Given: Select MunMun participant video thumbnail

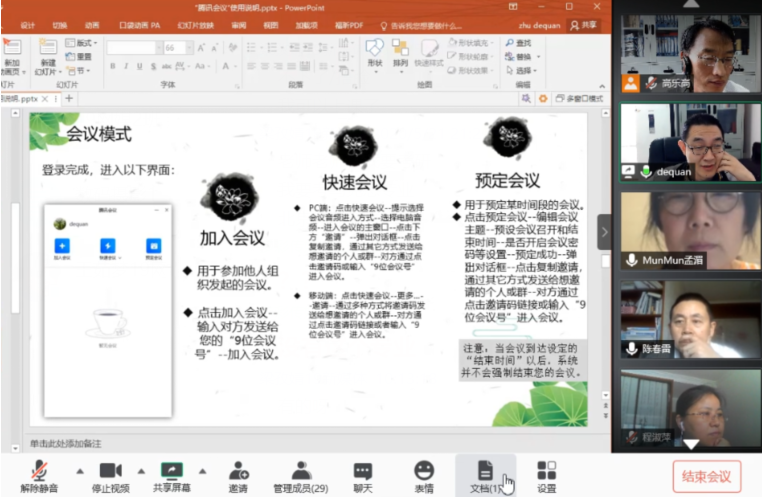Looking at the screenshot, I should tap(690, 231).
